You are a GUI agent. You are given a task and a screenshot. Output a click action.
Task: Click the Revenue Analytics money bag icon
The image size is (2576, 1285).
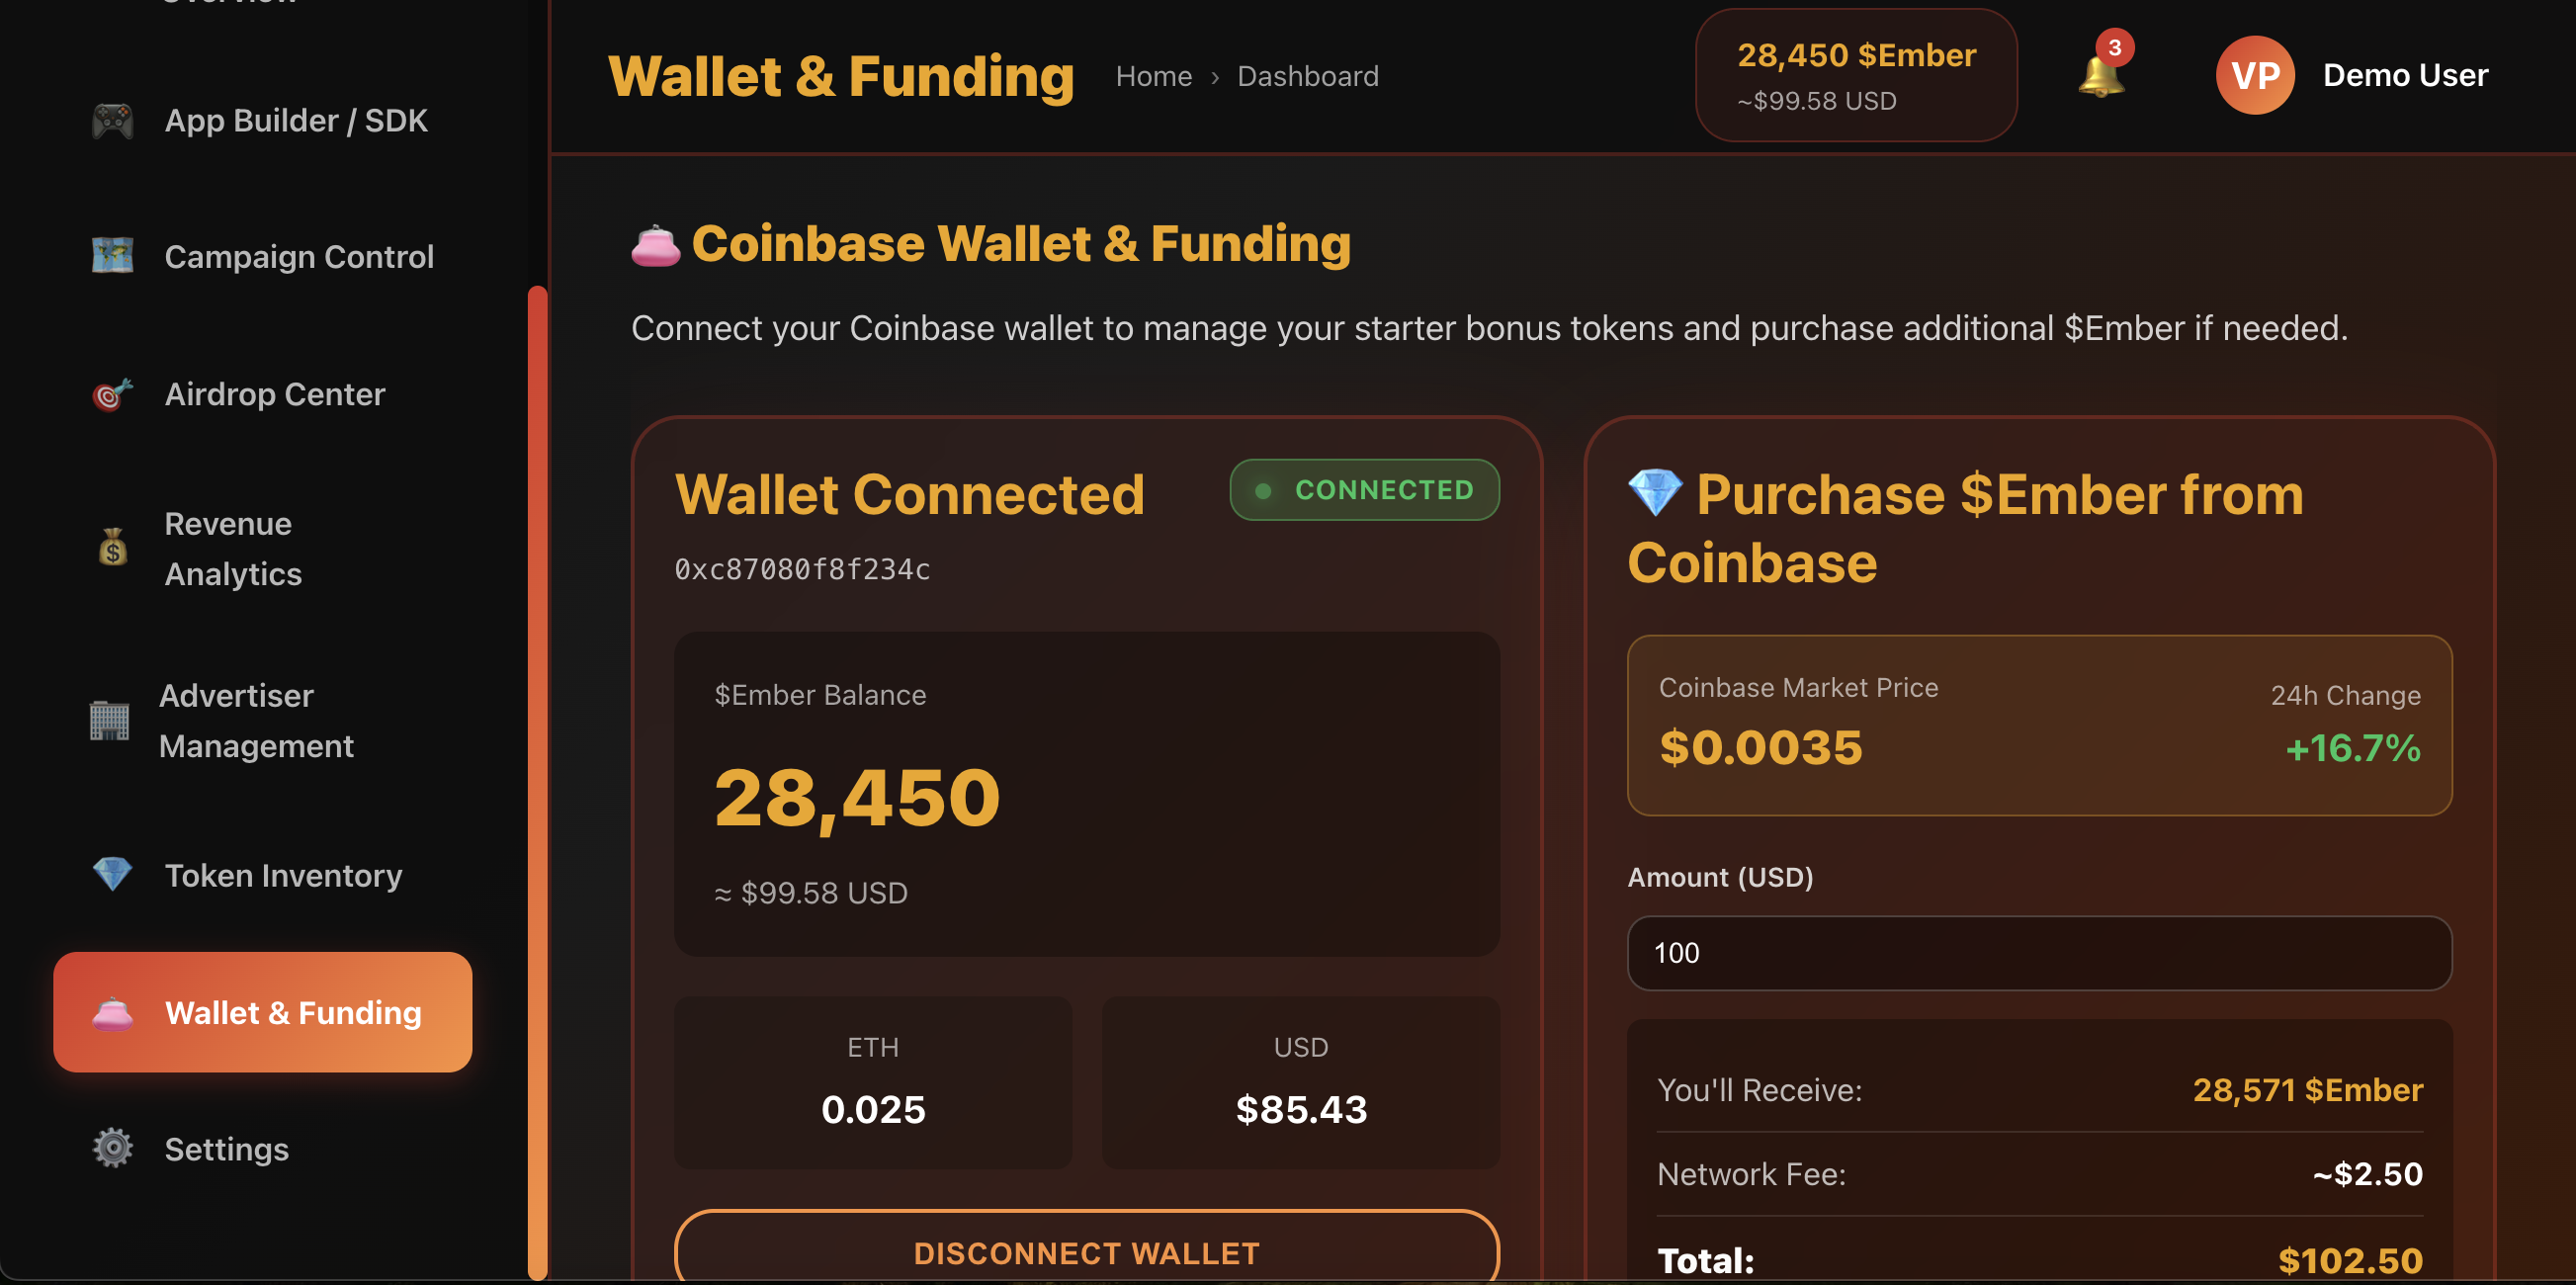[x=111, y=548]
